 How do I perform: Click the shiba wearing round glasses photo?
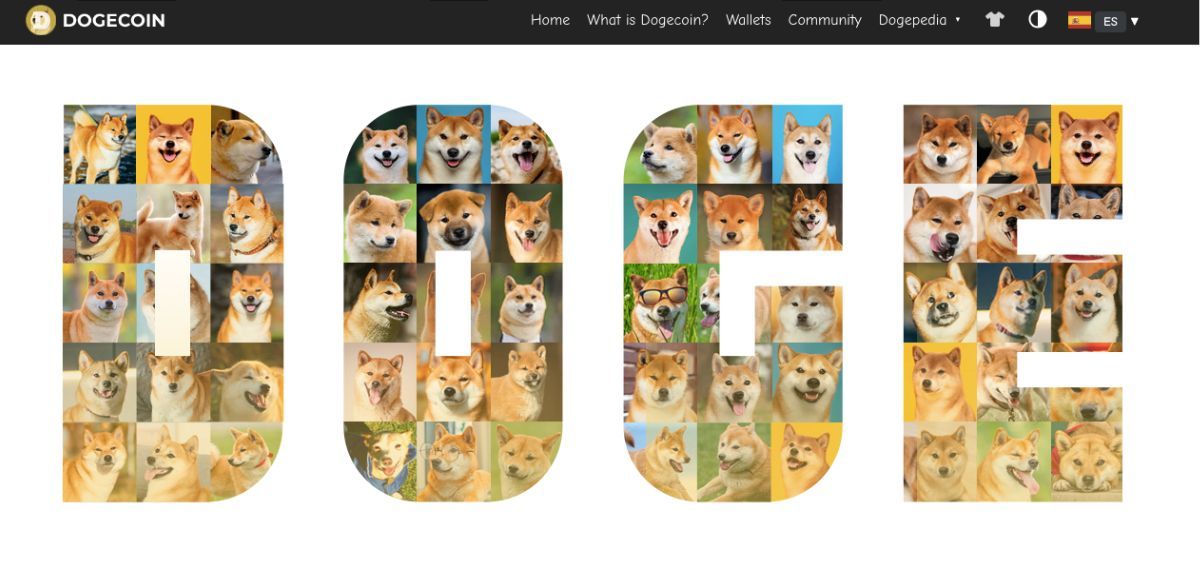454,461
